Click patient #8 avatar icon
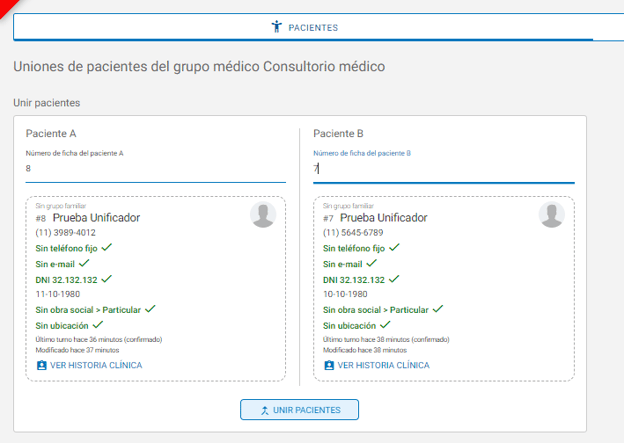Viewport: 624px width, 443px height. (x=263, y=215)
